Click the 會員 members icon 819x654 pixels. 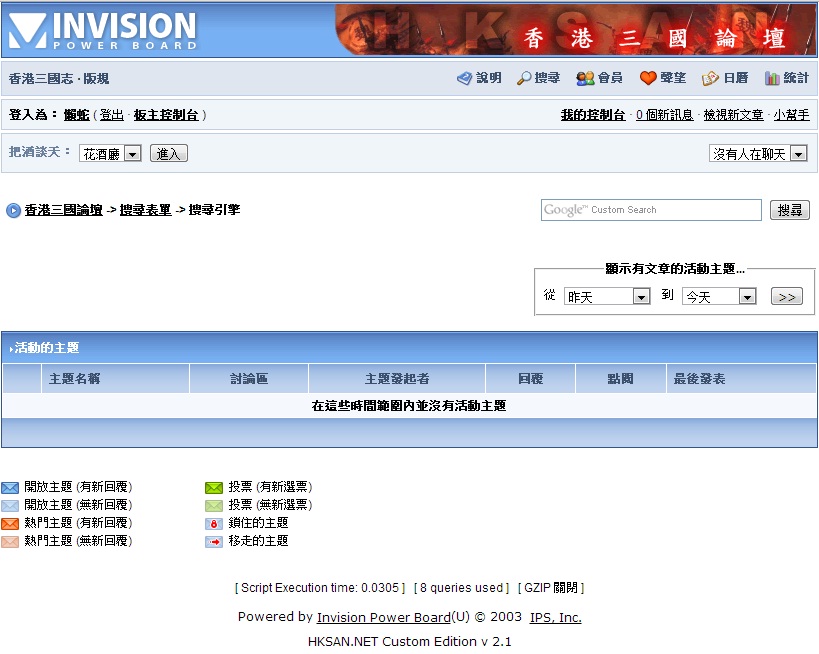point(585,78)
